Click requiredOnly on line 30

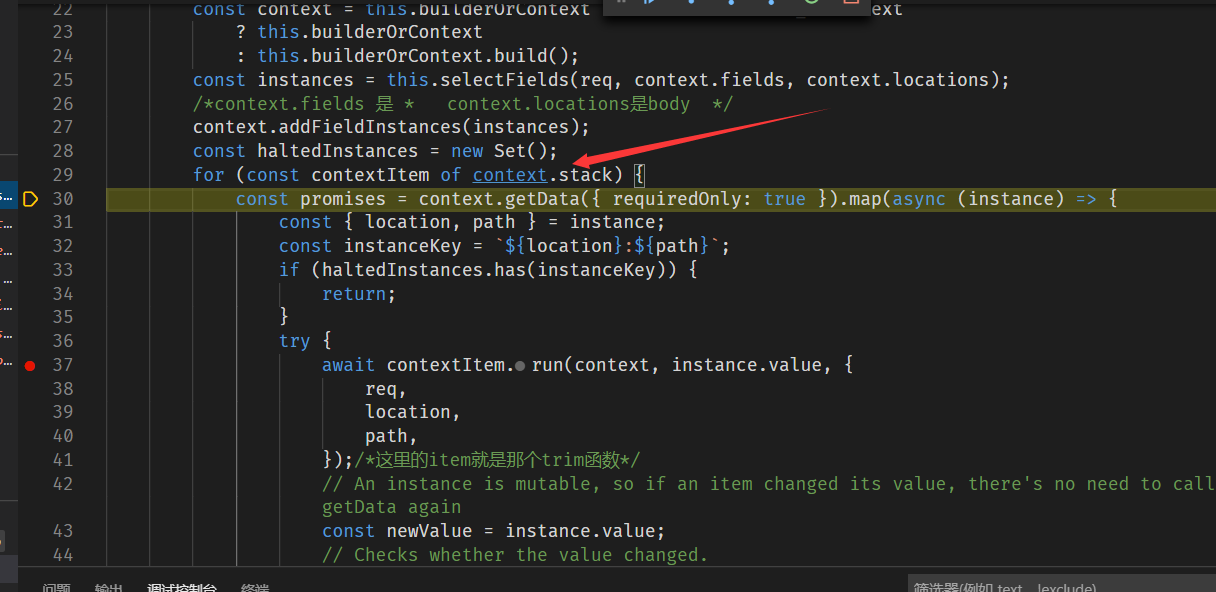tap(677, 199)
